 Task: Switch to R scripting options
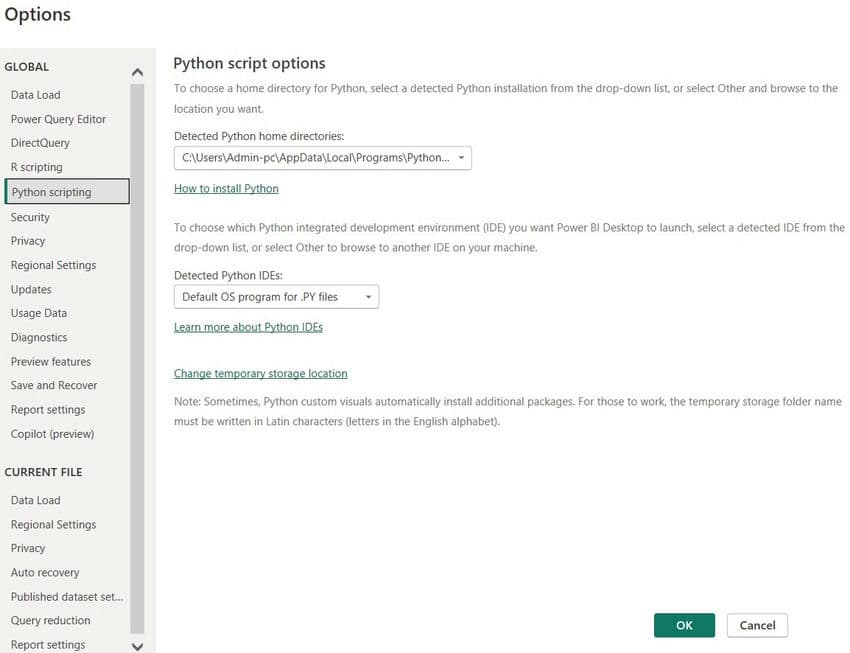[x=36, y=167]
